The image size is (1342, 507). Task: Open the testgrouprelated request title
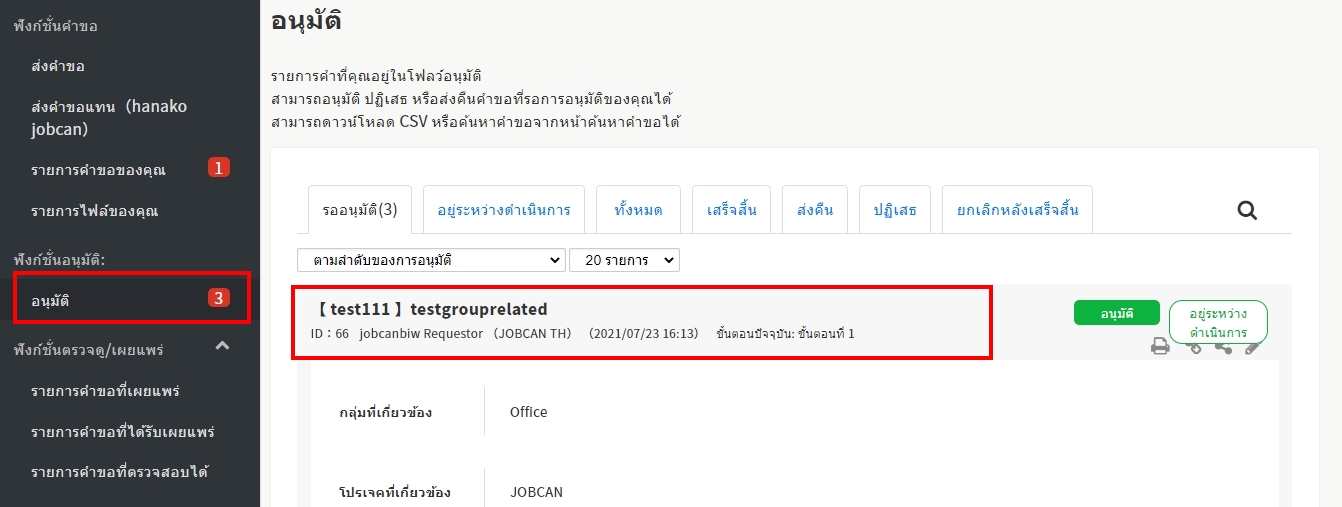432,309
